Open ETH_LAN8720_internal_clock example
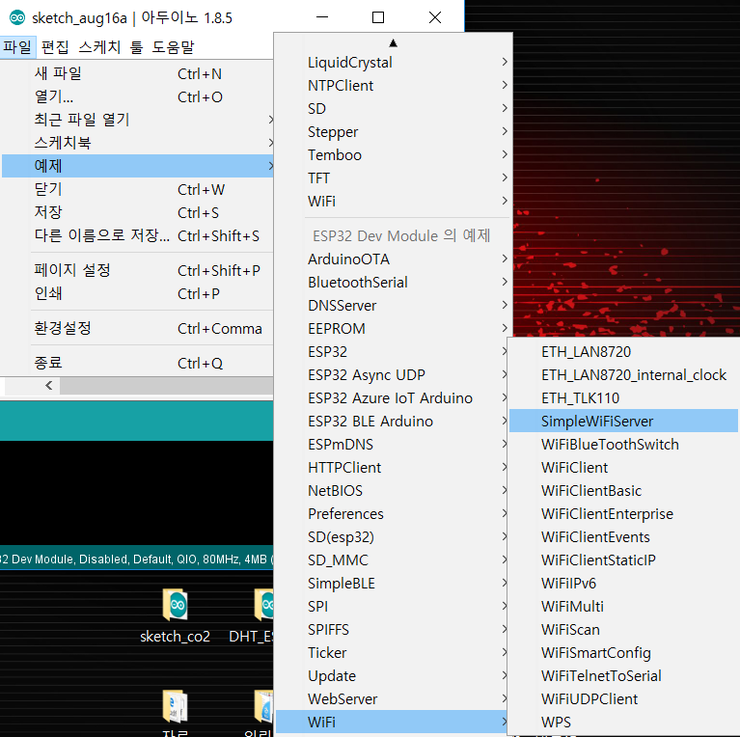 pyautogui.click(x=624, y=375)
